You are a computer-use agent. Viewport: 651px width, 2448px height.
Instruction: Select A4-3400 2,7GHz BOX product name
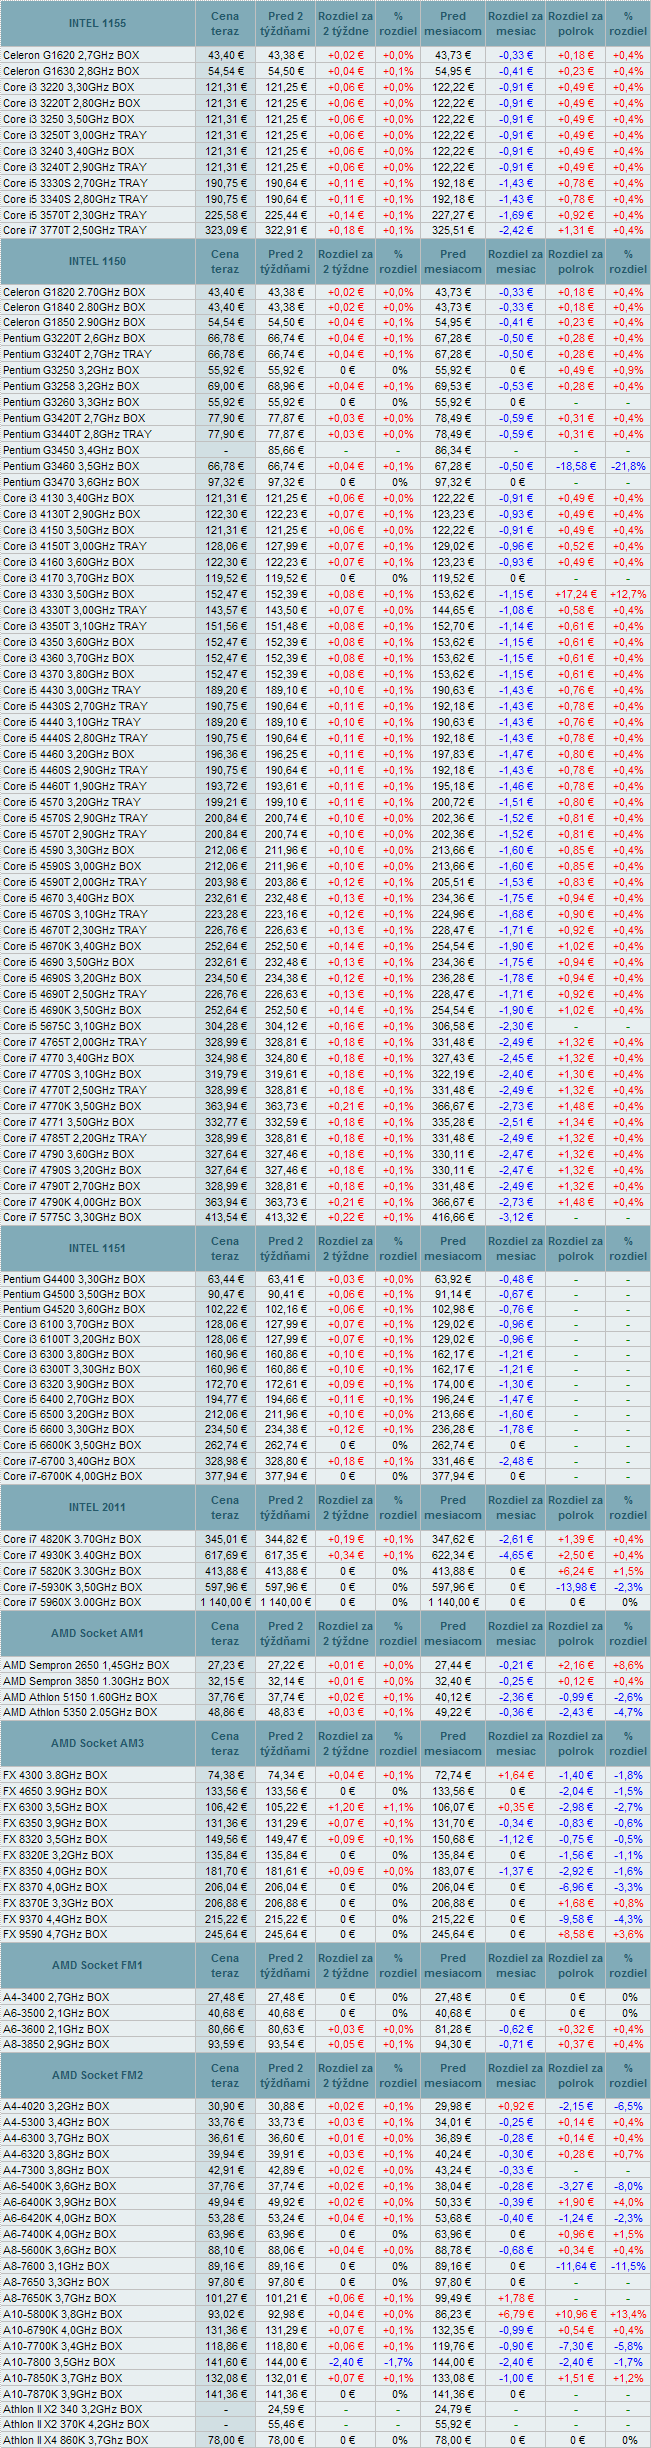coord(56,1997)
